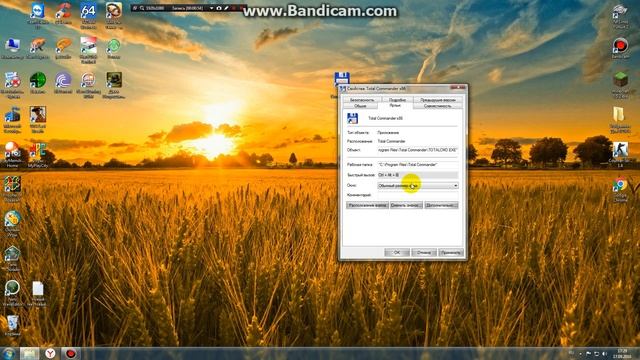Click the Расположение файла button
This screenshot has height=360, width=640.
point(367,205)
